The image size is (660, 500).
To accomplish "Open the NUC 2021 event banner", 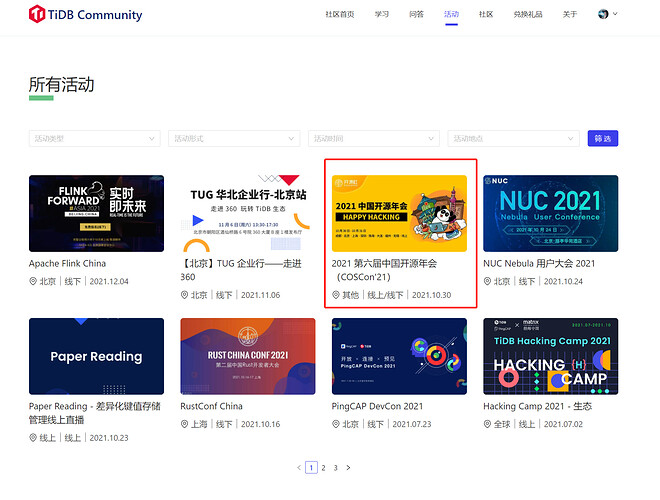I will (x=550, y=213).
